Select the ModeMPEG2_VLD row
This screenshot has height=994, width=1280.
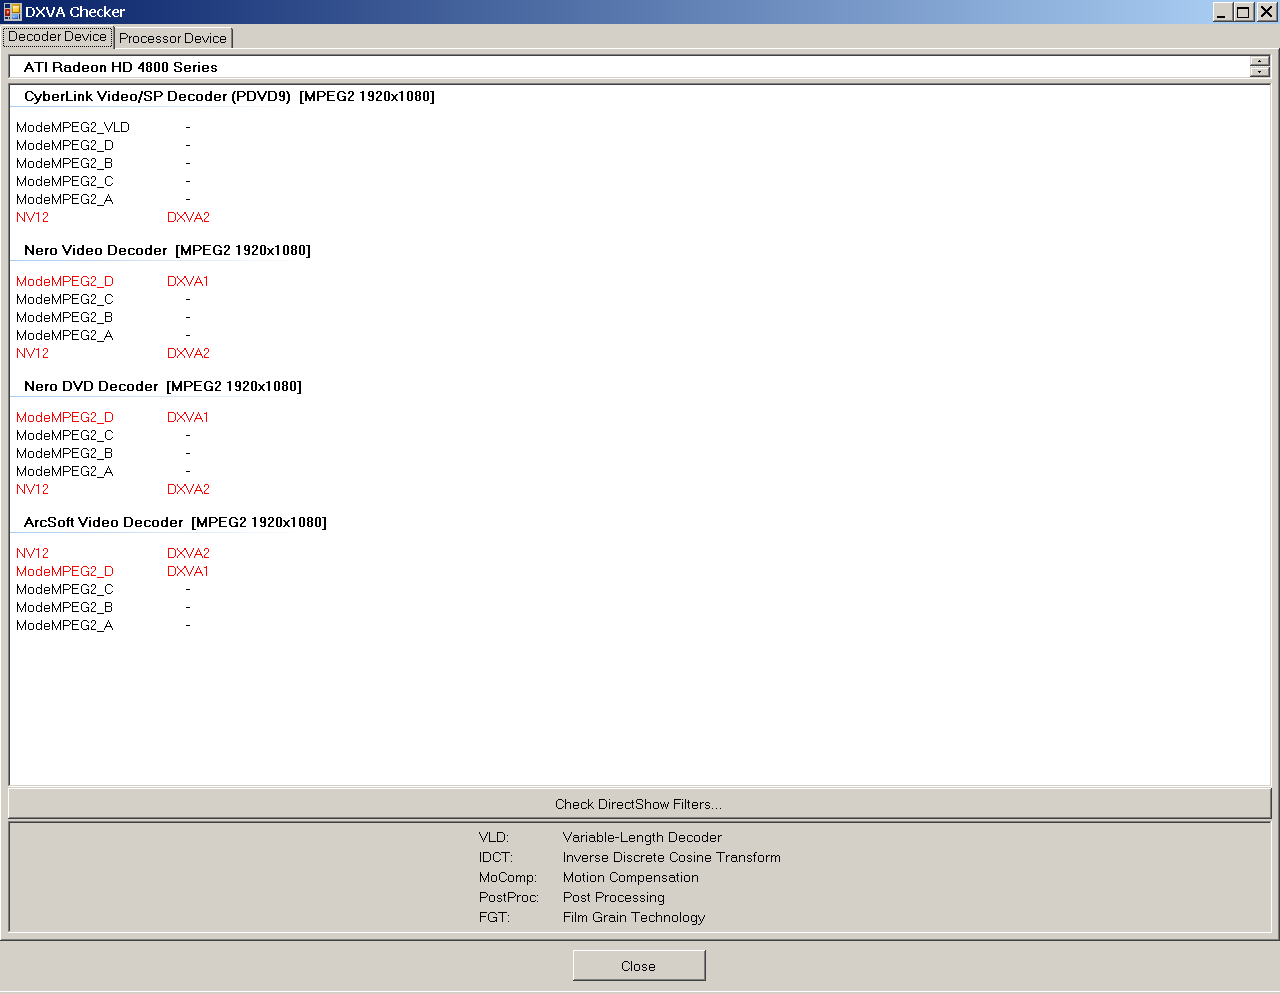pos(73,128)
